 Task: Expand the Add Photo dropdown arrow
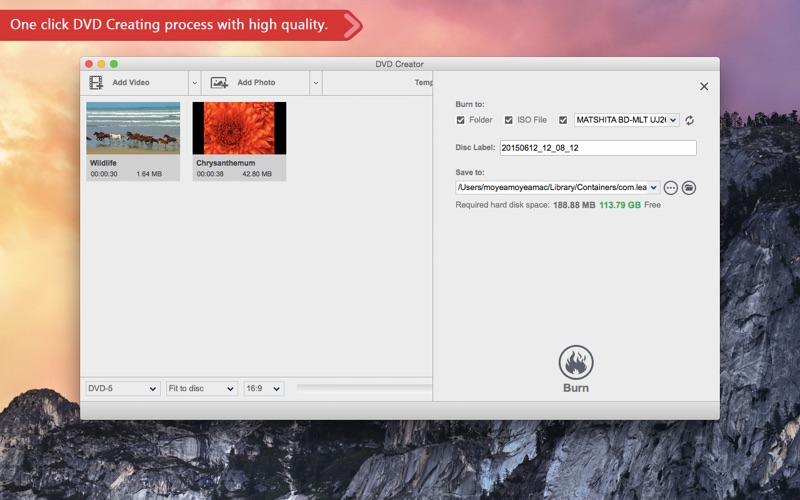316,83
